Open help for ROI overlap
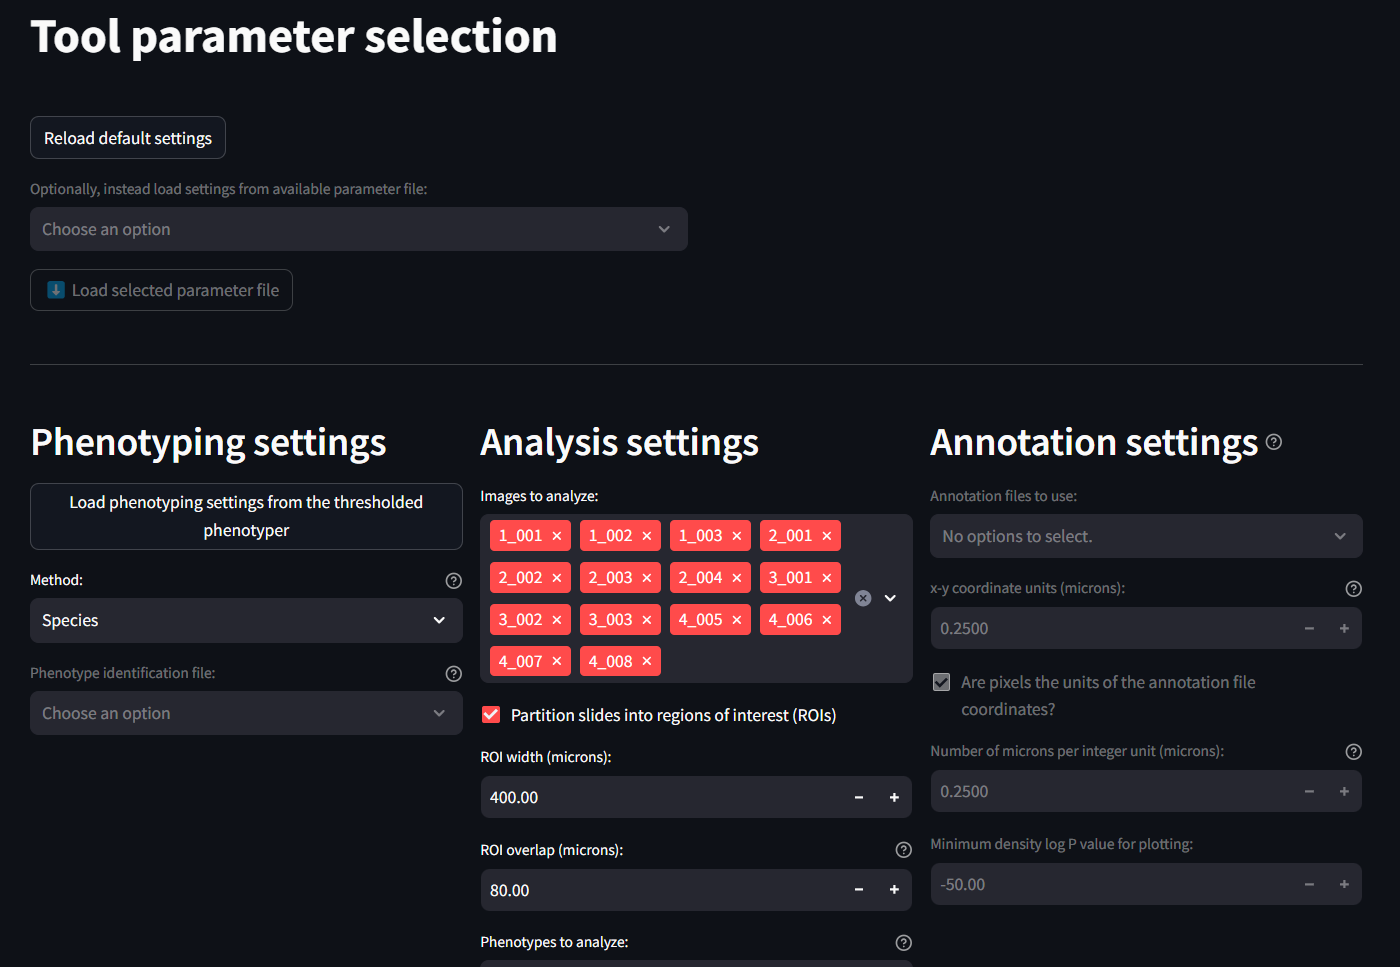The image size is (1400, 967). click(903, 850)
